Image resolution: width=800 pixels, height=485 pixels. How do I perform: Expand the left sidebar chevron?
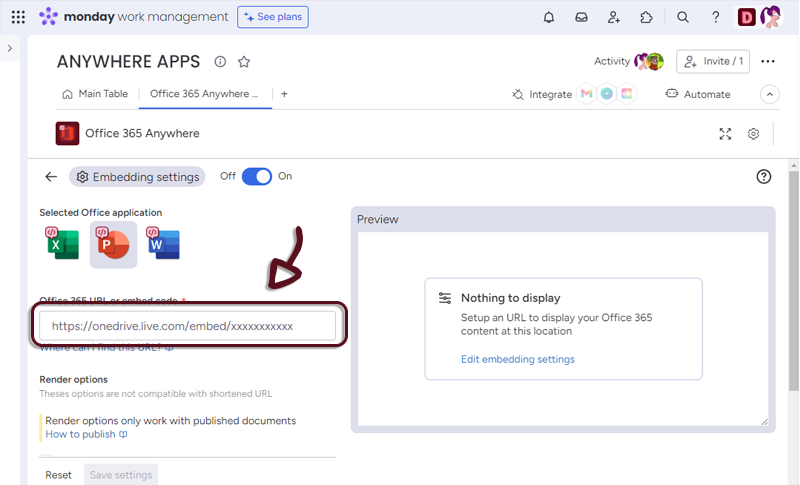click(10, 48)
